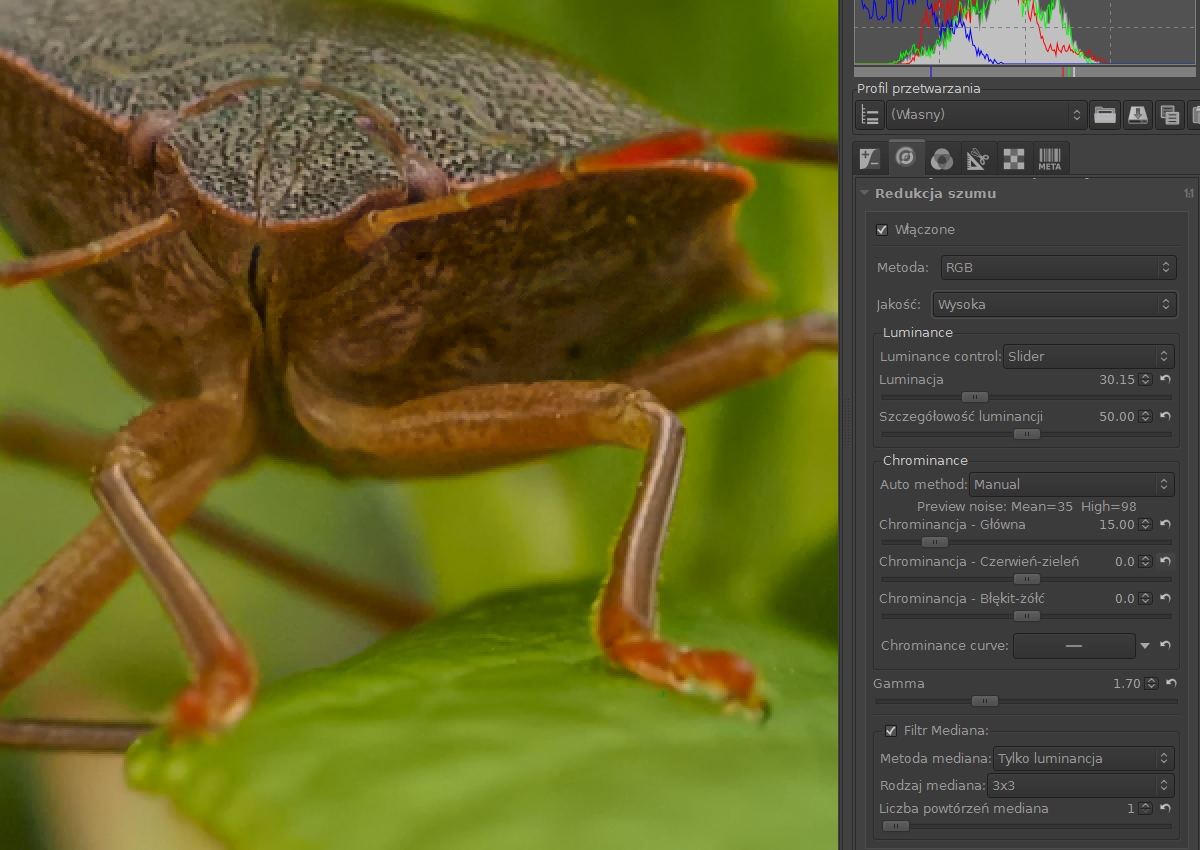Open the Metoda dropdown set to RGB
The image size is (1200, 850).
coord(1056,268)
